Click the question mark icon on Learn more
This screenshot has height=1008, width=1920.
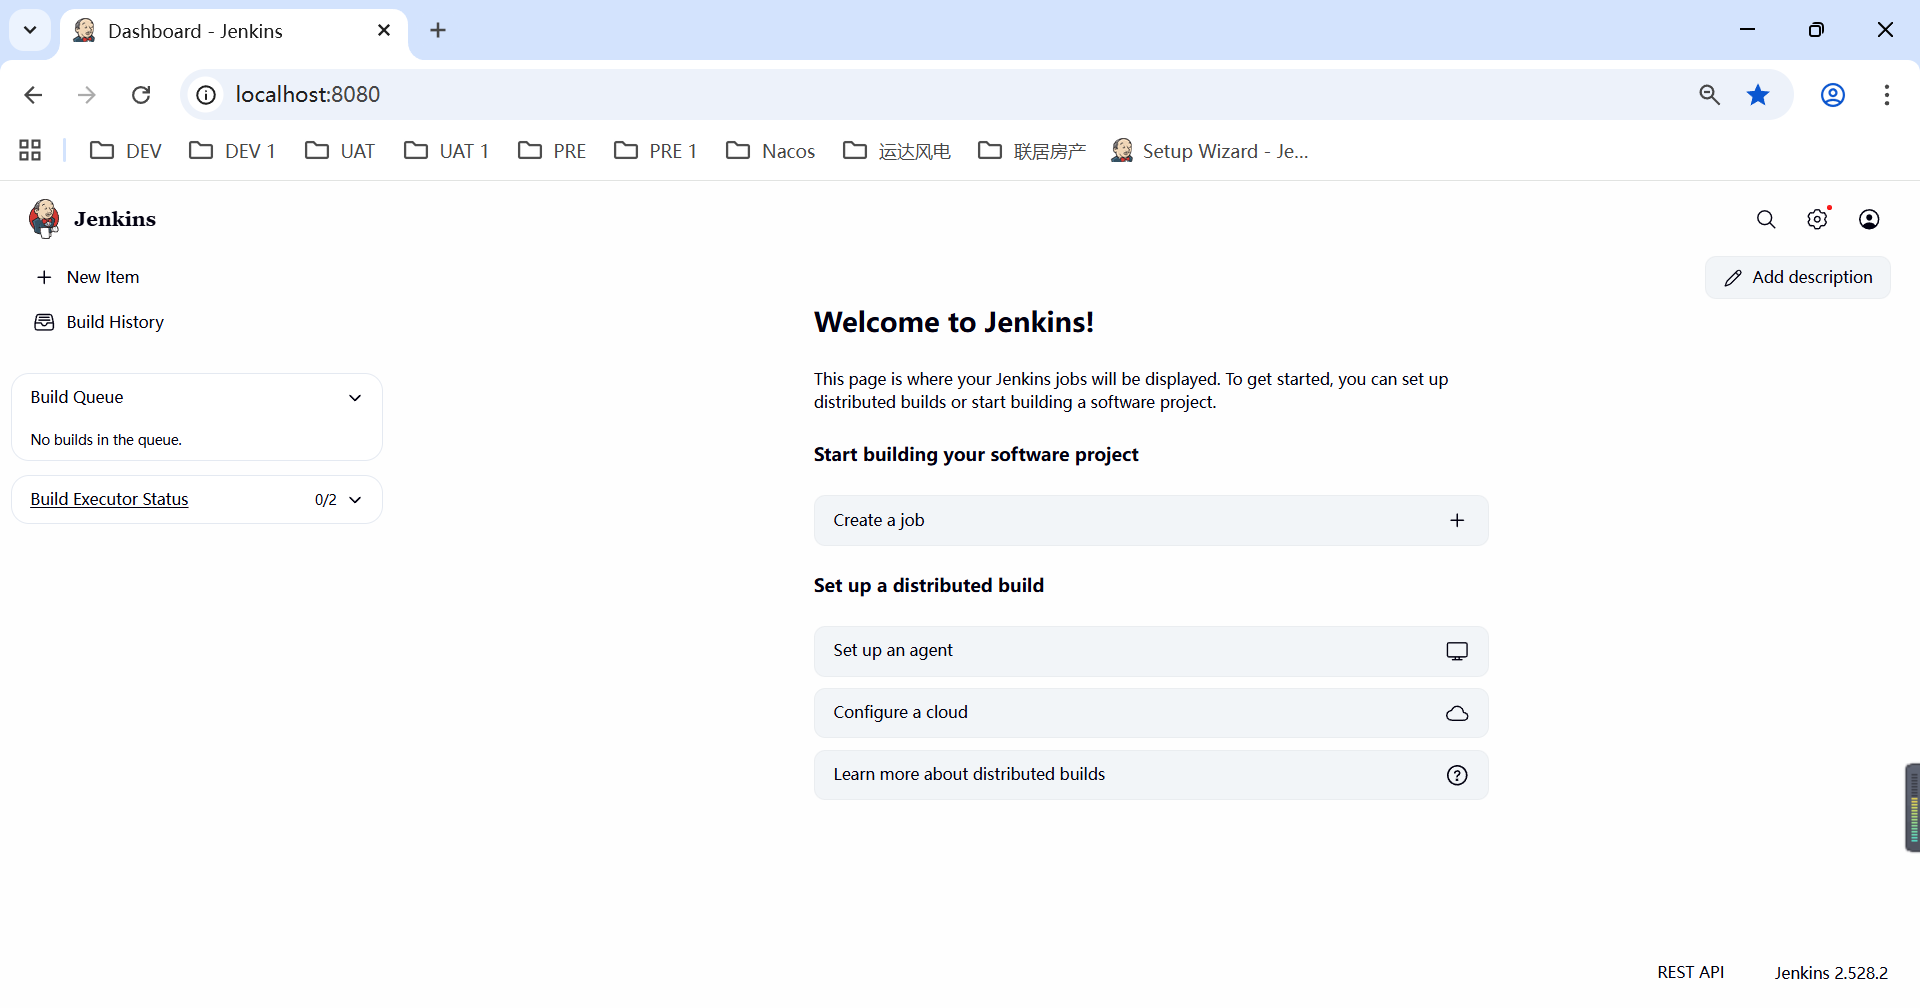[x=1457, y=775]
